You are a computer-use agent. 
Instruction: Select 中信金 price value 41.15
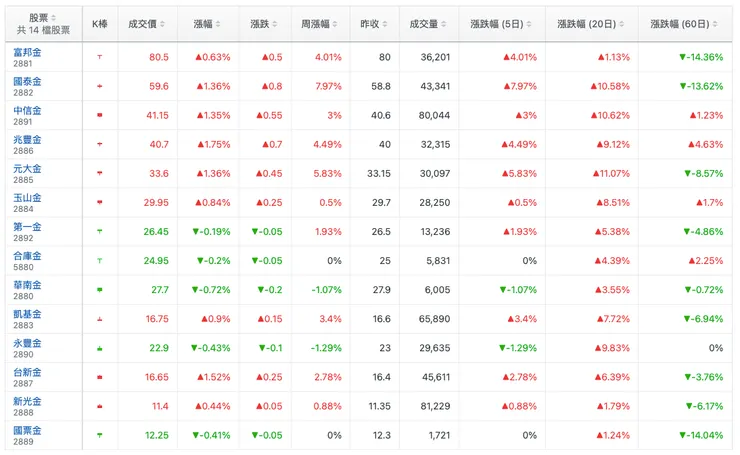[157, 115]
